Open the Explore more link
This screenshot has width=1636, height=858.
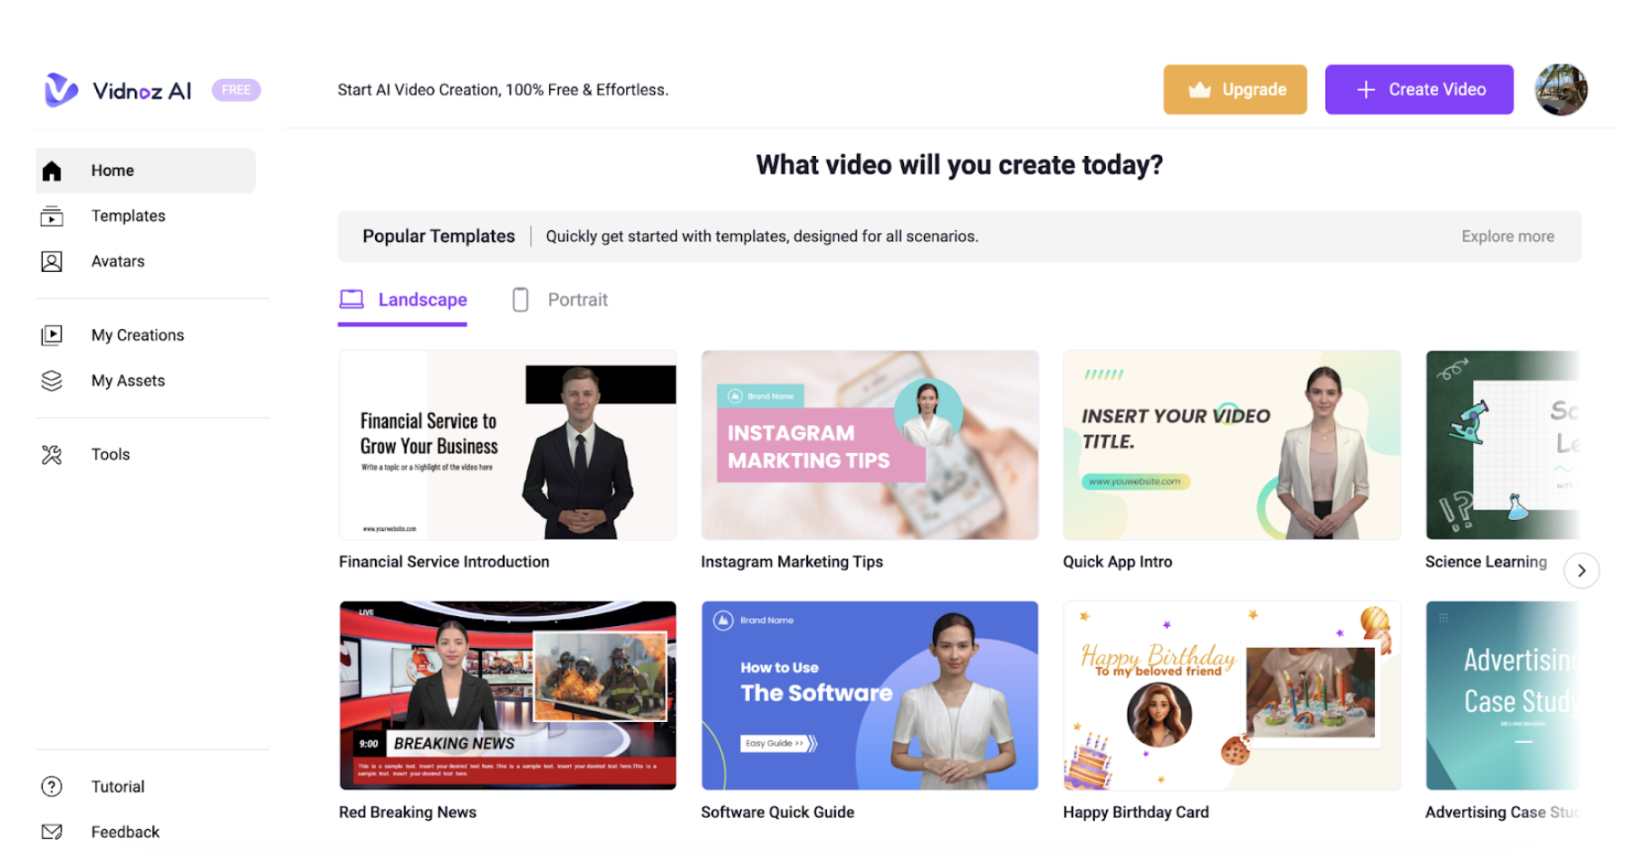pyautogui.click(x=1508, y=237)
